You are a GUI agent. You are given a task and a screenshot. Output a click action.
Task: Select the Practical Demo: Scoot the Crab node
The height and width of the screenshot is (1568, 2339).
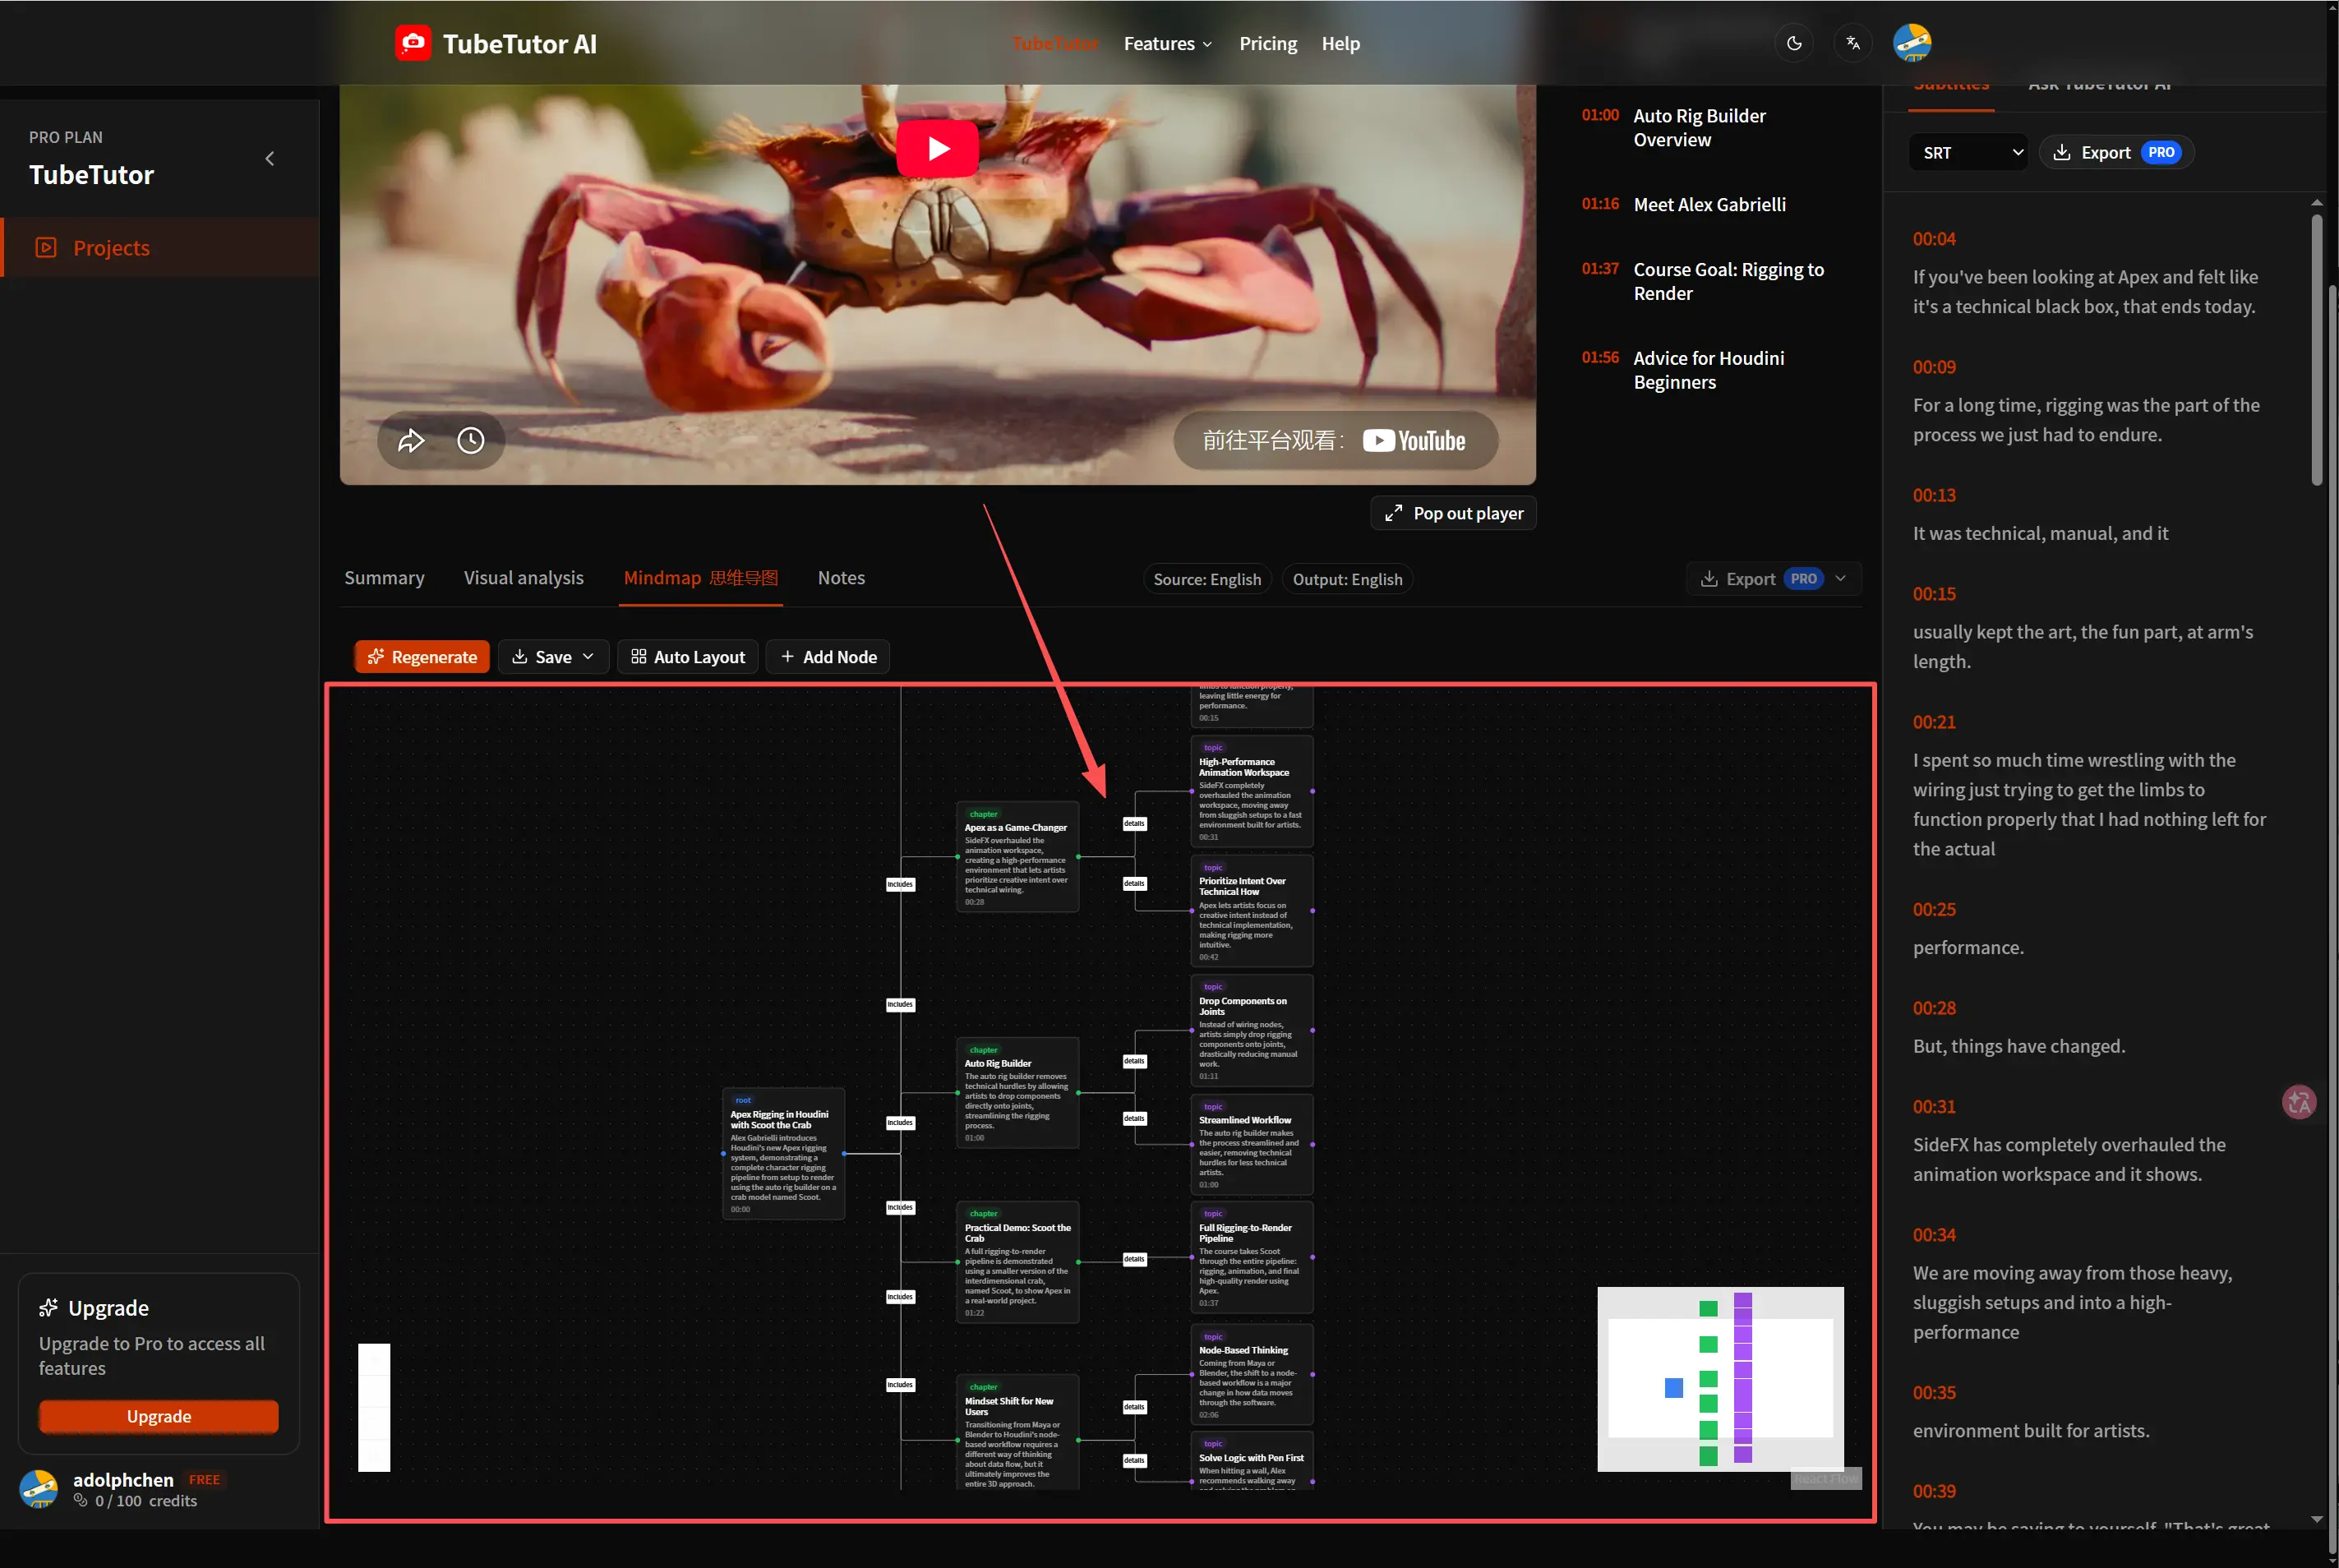[x=1017, y=1262]
